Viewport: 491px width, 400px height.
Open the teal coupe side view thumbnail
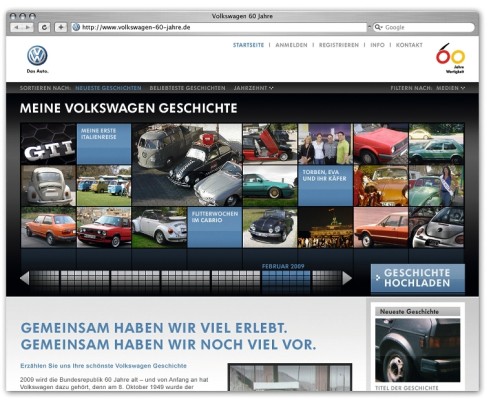pos(270,185)
